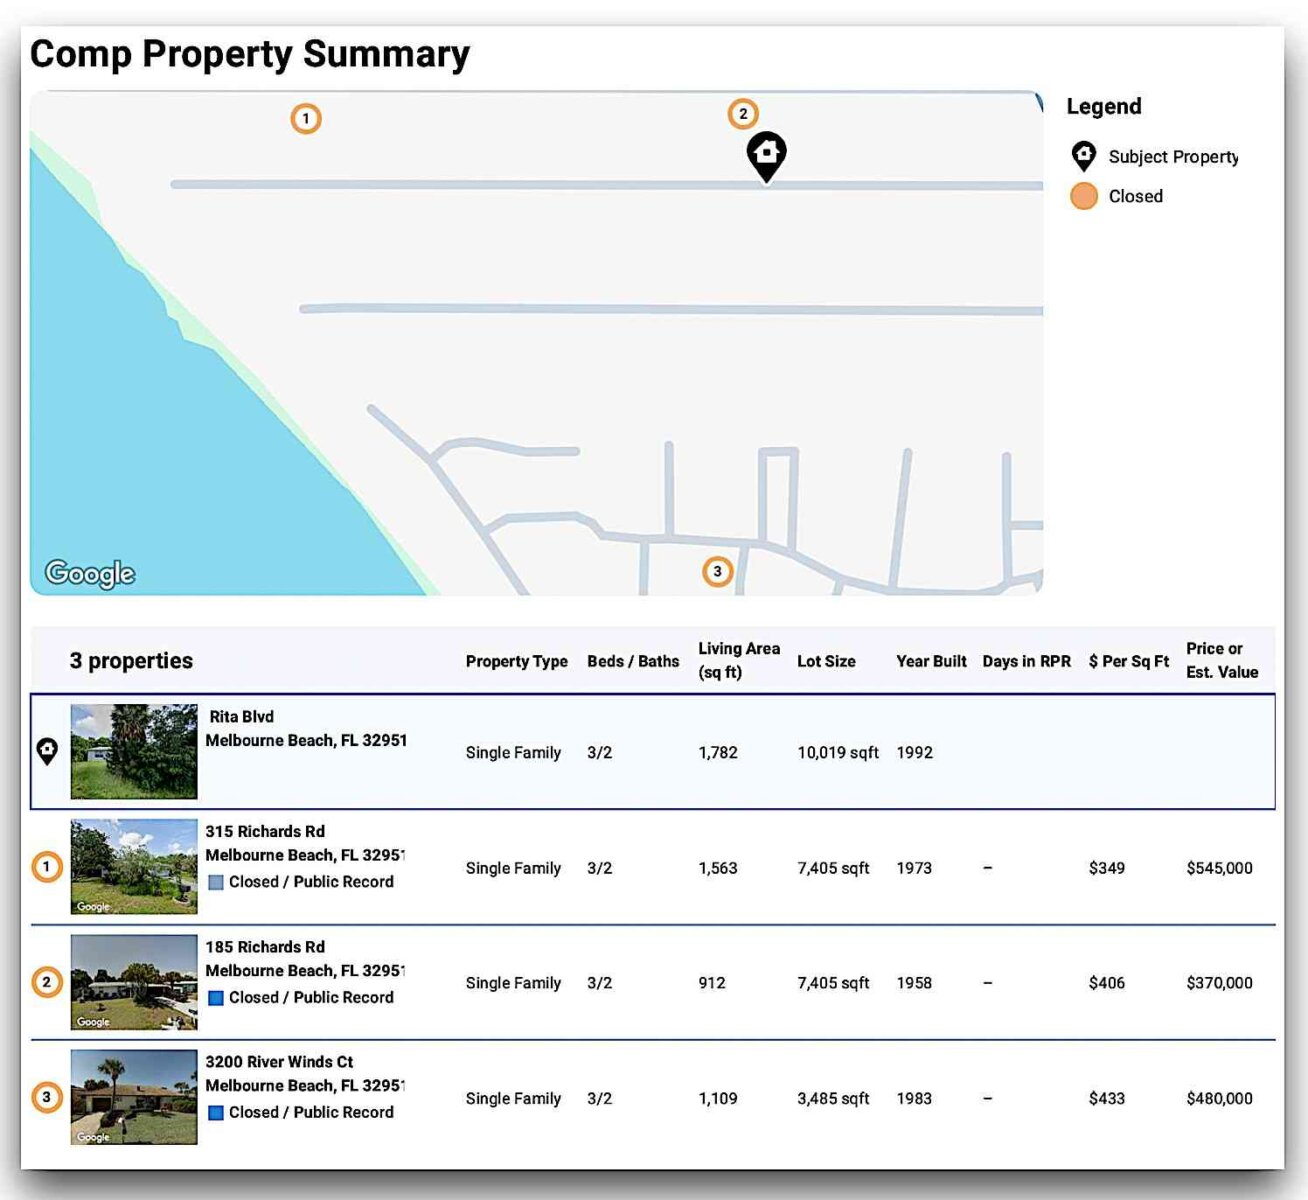The image size is (1308, 1200).
Task: Open the 185 Richards Rd address link
Action: pos(265,947)
